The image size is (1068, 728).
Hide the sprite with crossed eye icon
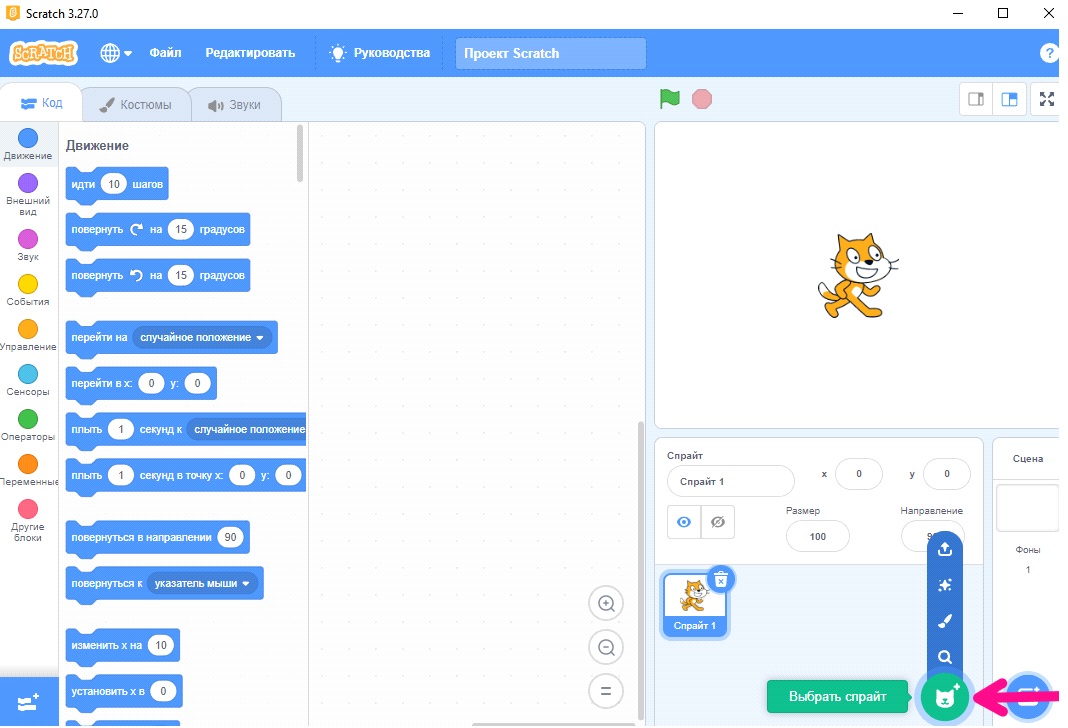pos(717,522)
